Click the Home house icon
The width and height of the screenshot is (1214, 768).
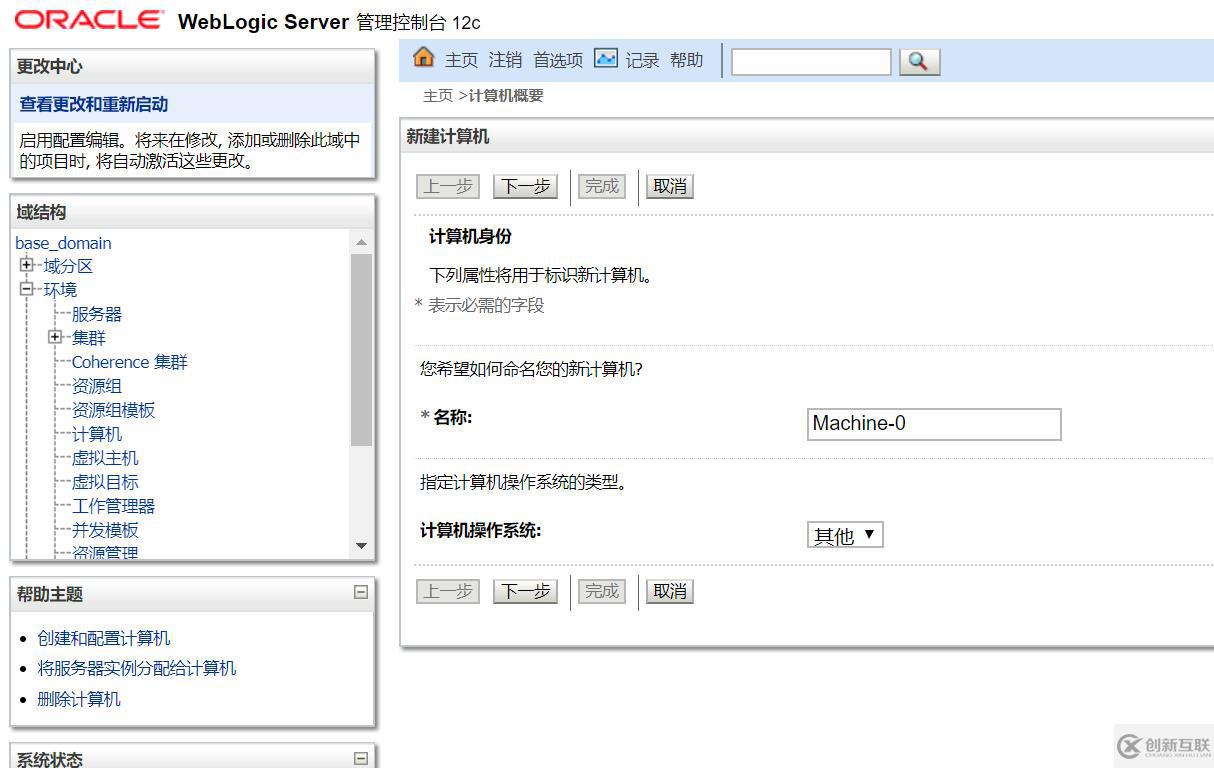coord(424,58)
